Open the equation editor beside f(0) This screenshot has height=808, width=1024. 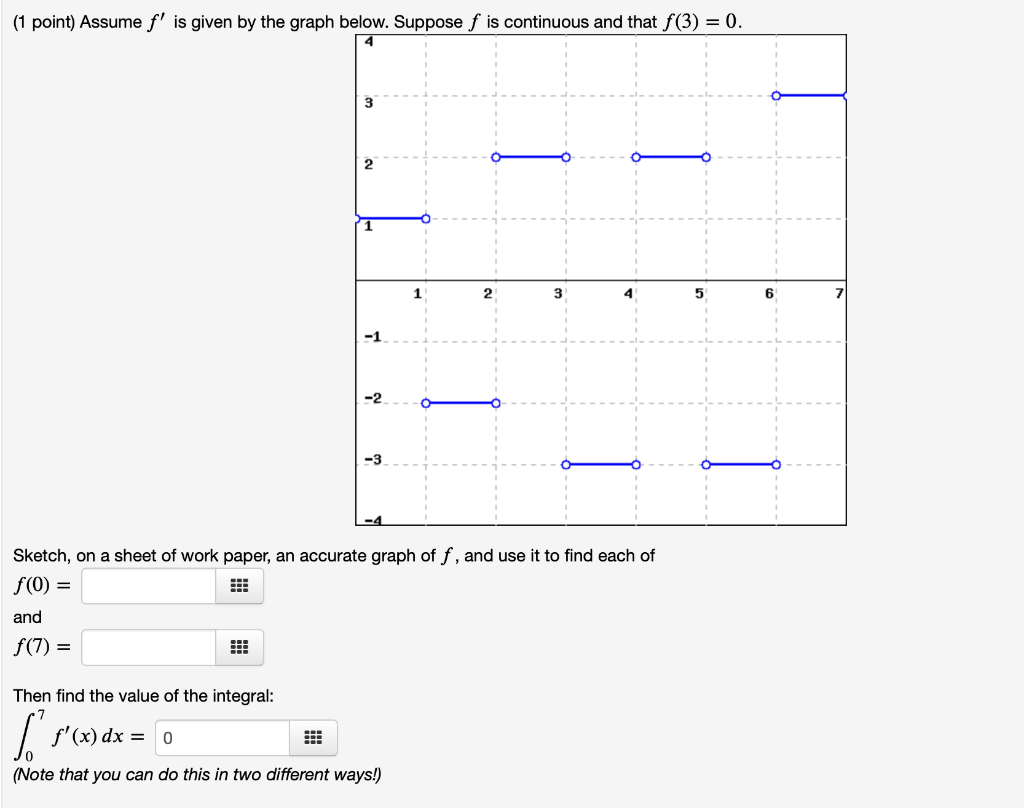pyautogui.click(x=237, y=586)
